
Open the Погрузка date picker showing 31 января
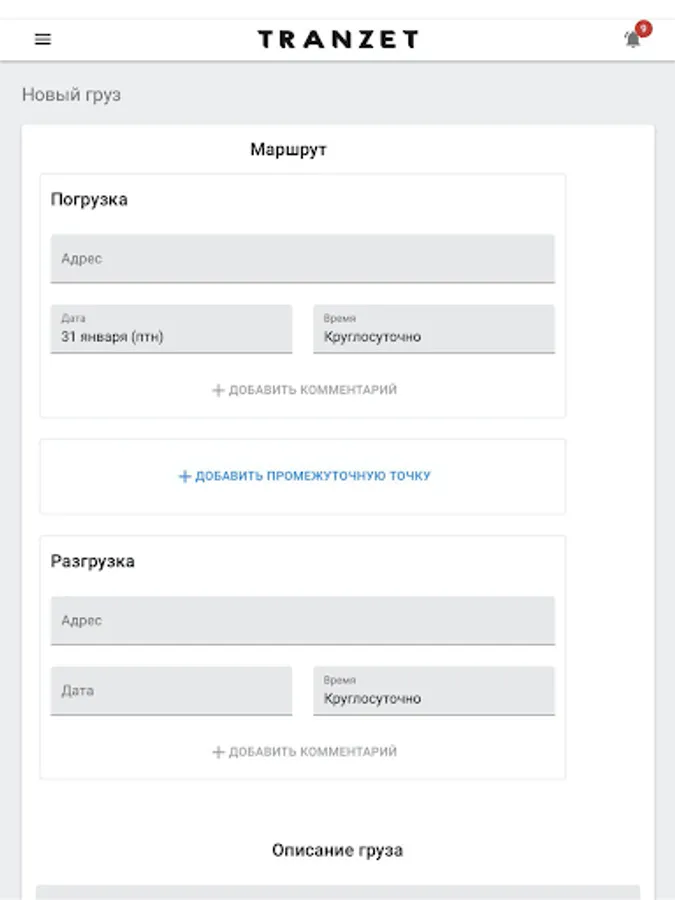coord(171,329)
